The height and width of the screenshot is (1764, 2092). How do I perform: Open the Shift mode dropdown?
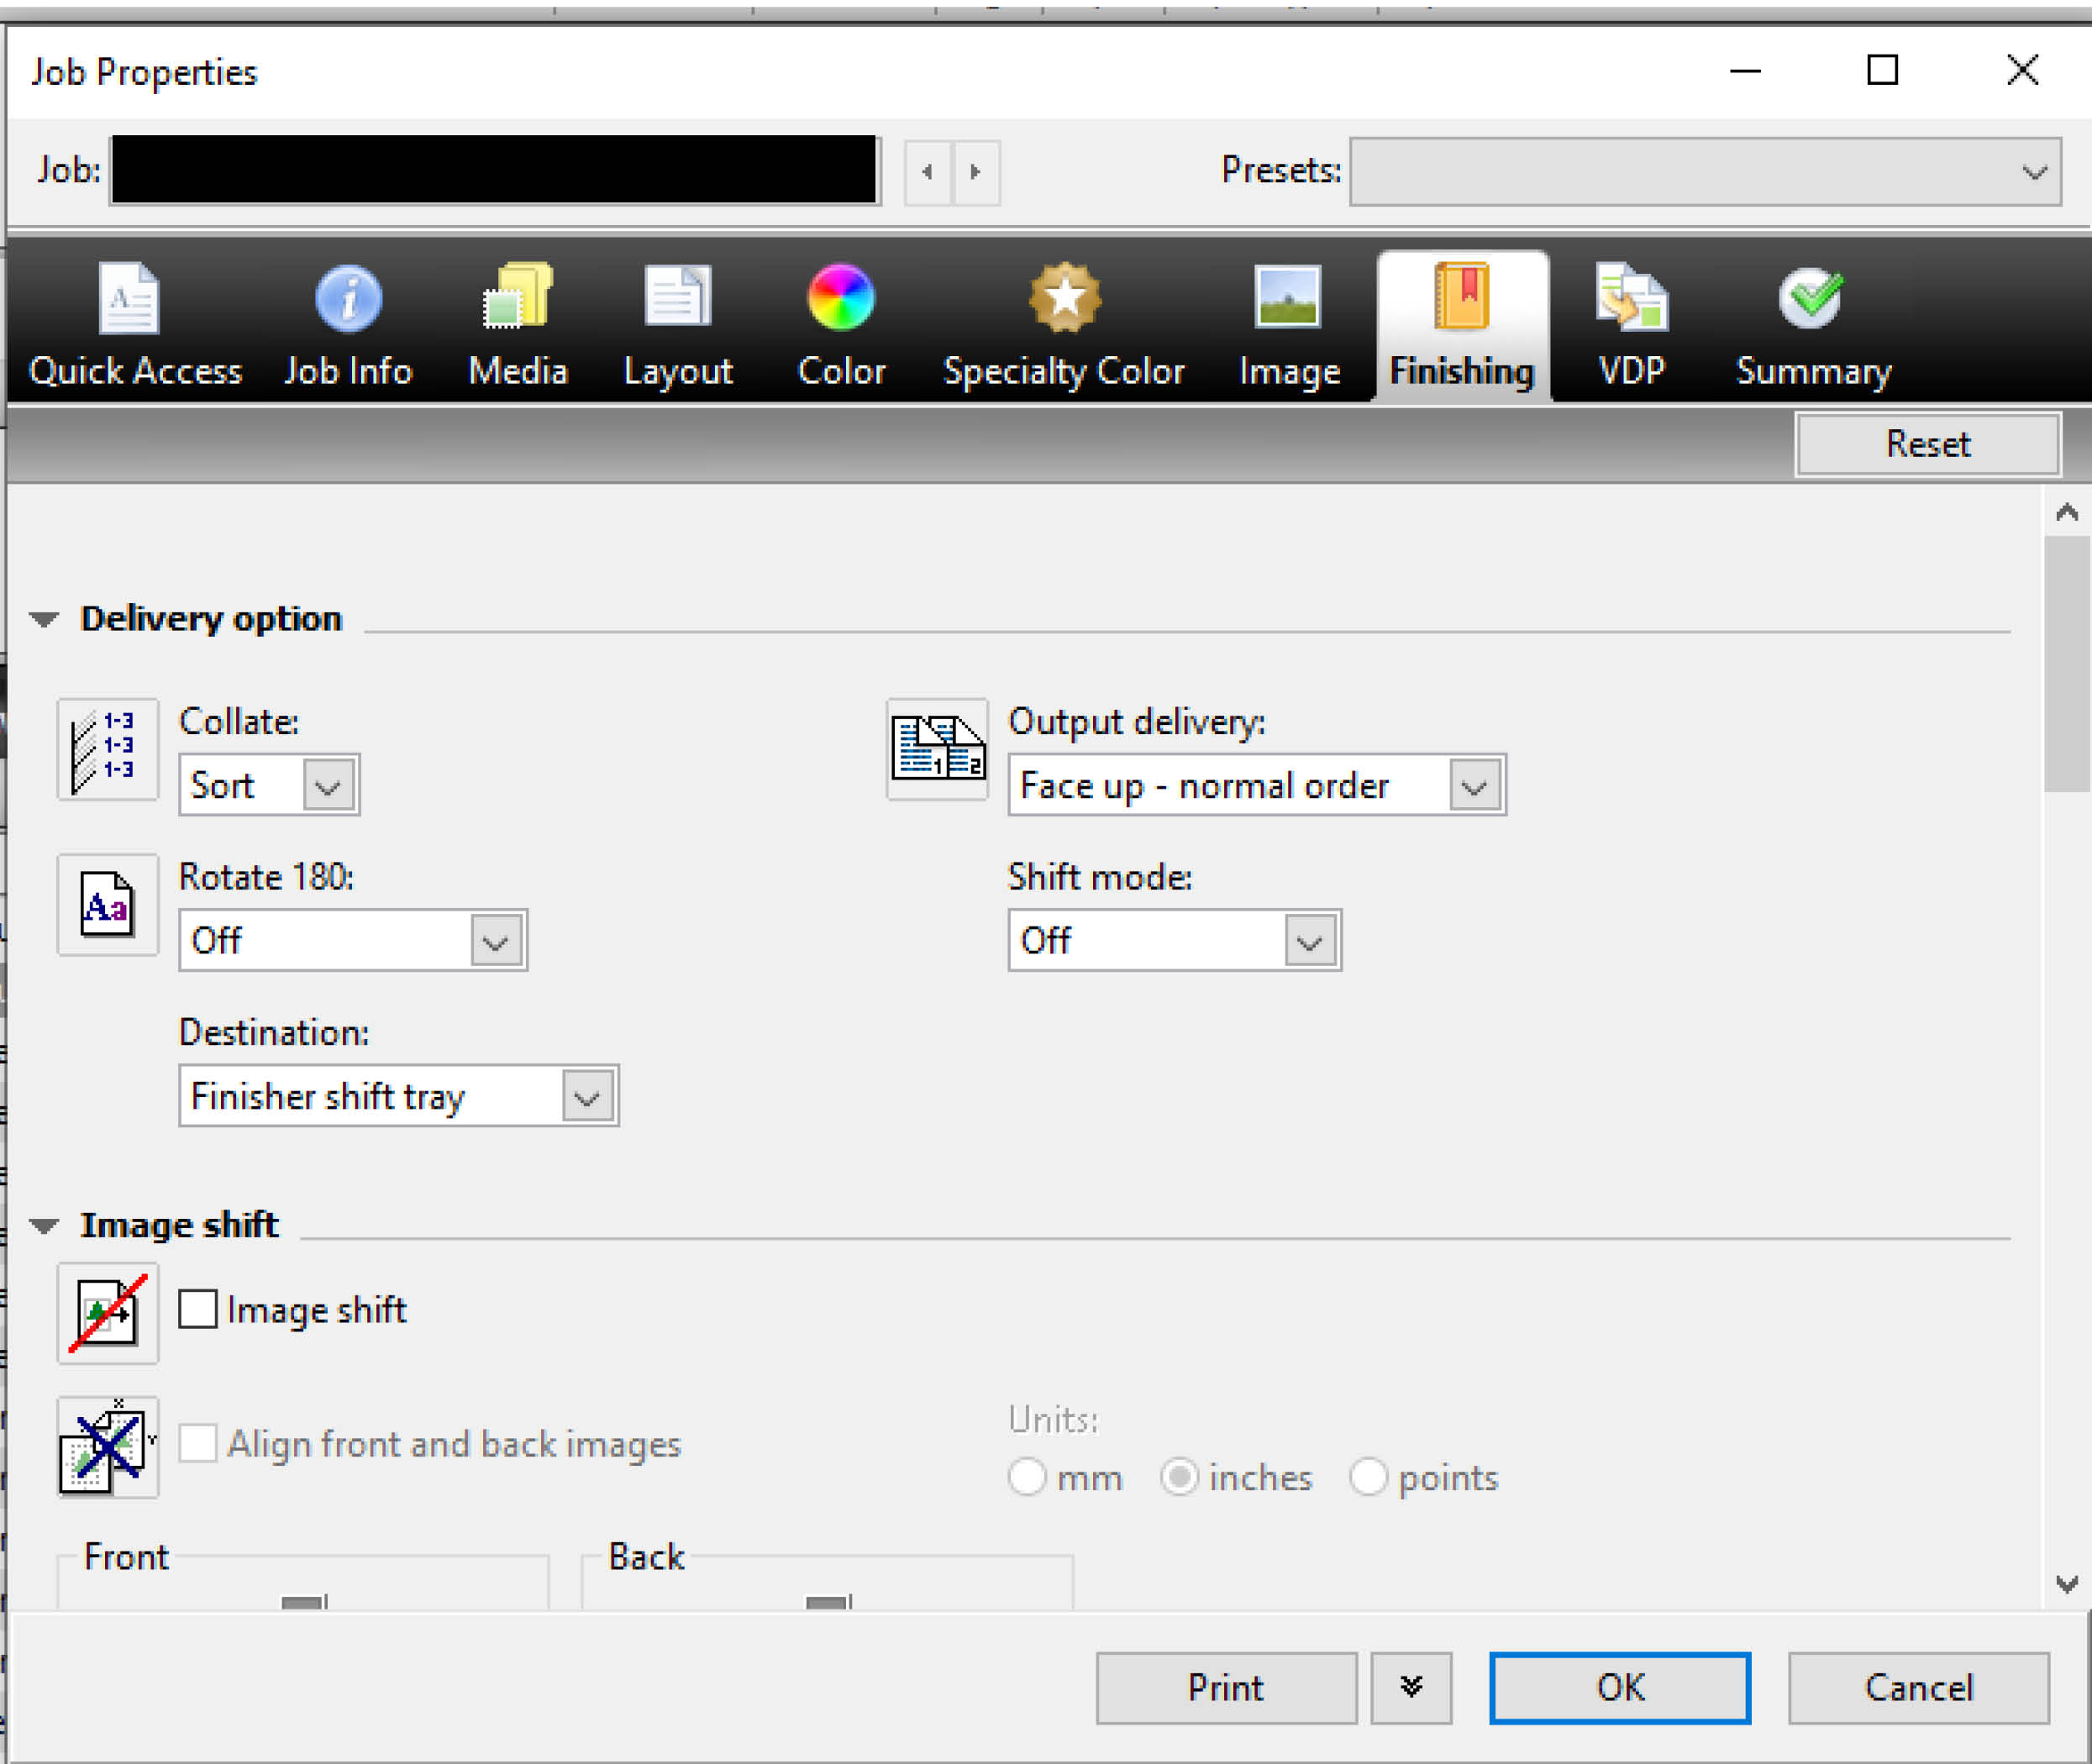(x=1174, y=940)
